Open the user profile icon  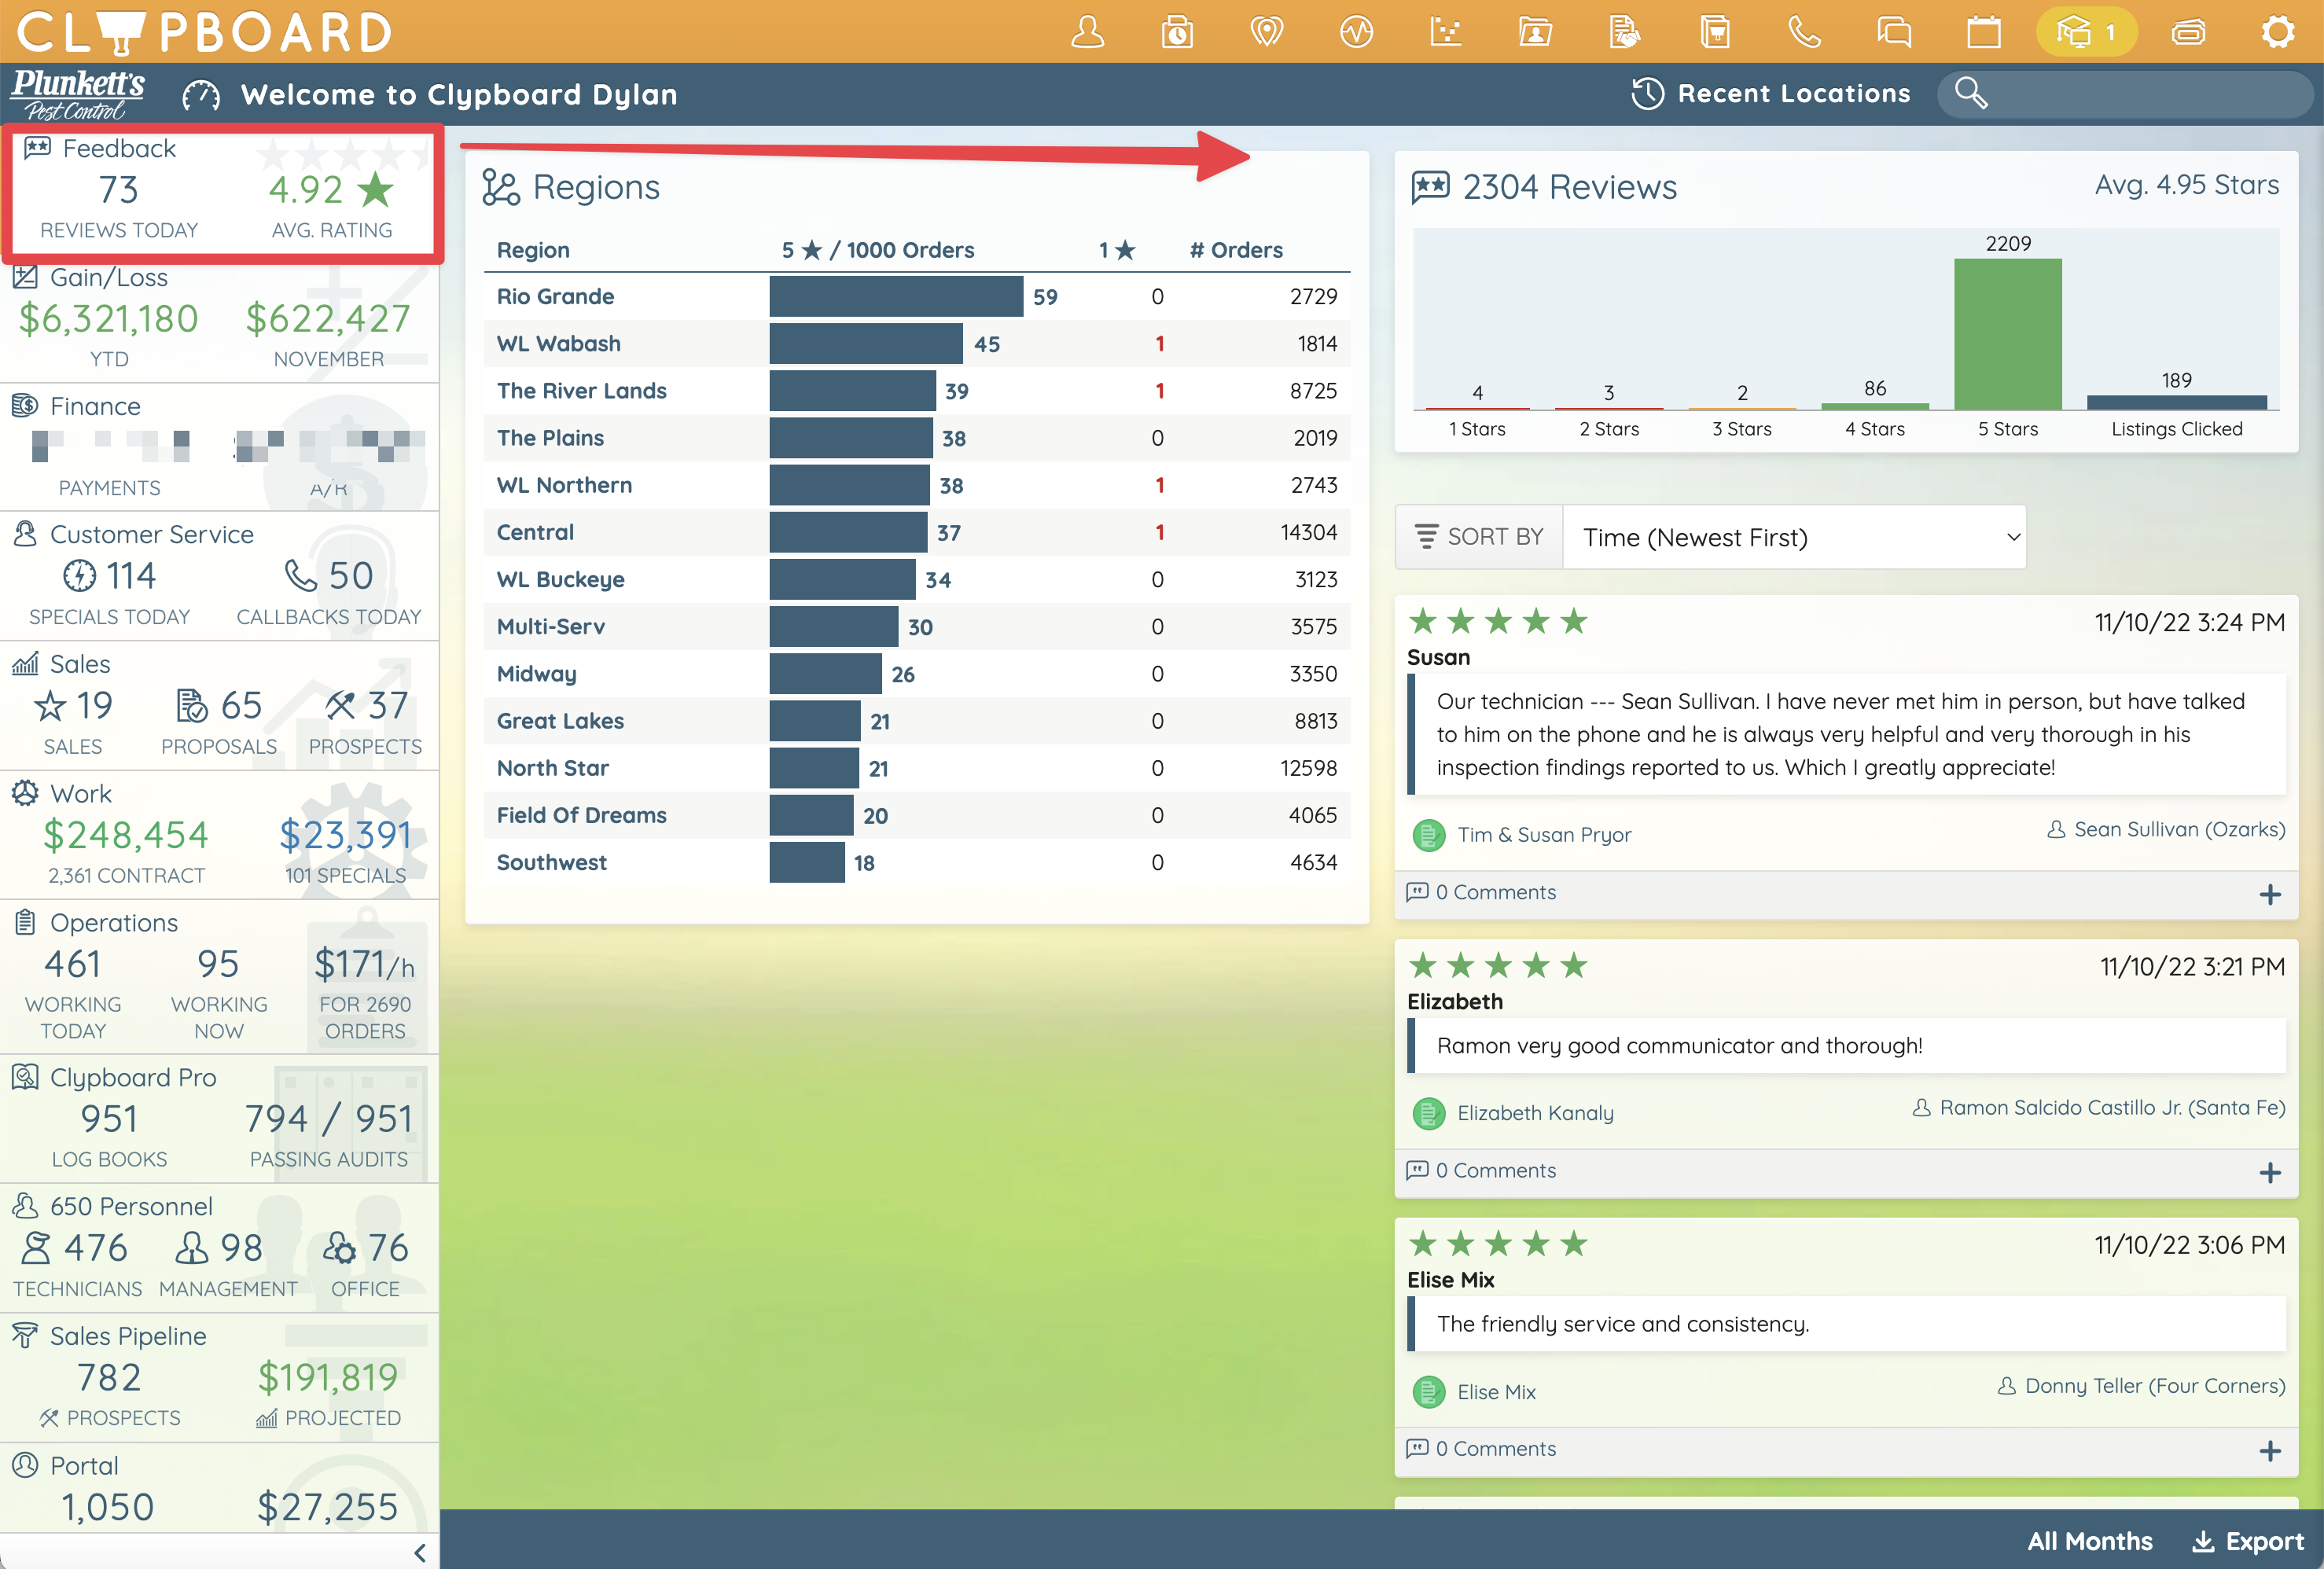(1087, 32)
